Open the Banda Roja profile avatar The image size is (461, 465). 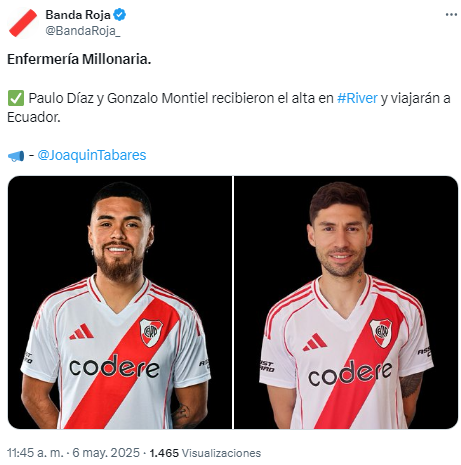click(x=23, y=23)
